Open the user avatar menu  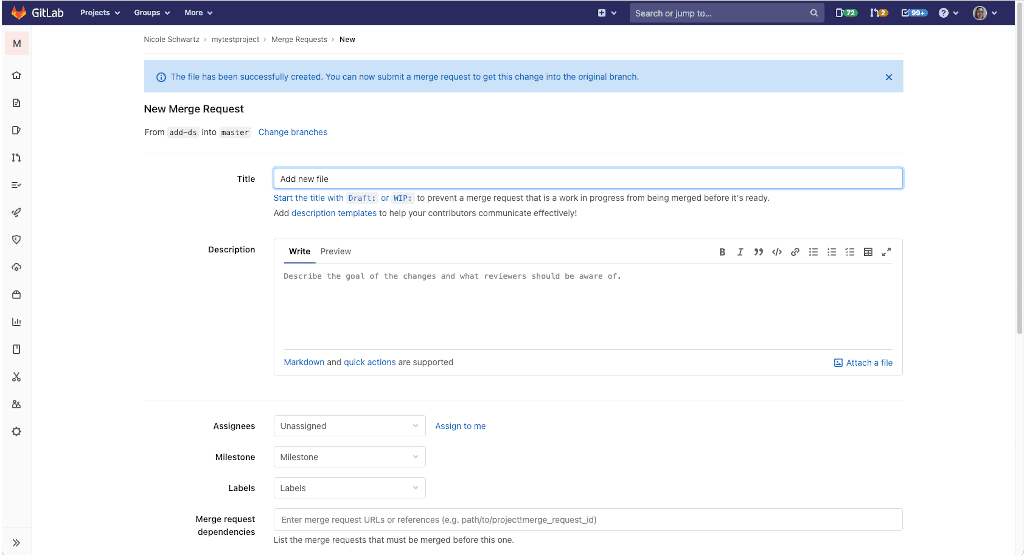click(985, 12)
